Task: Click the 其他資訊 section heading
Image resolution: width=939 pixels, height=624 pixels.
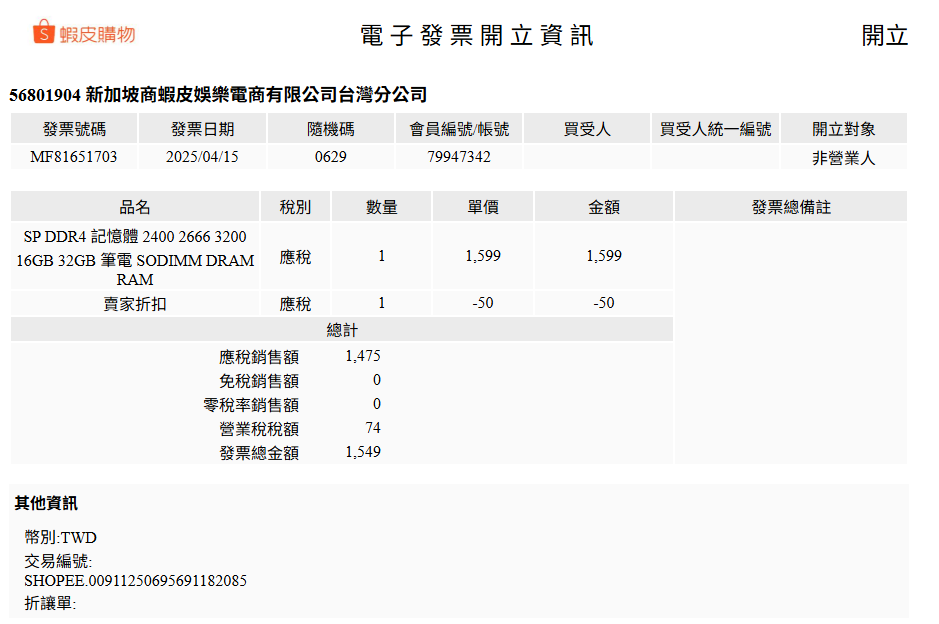Action: pos(46,503)
